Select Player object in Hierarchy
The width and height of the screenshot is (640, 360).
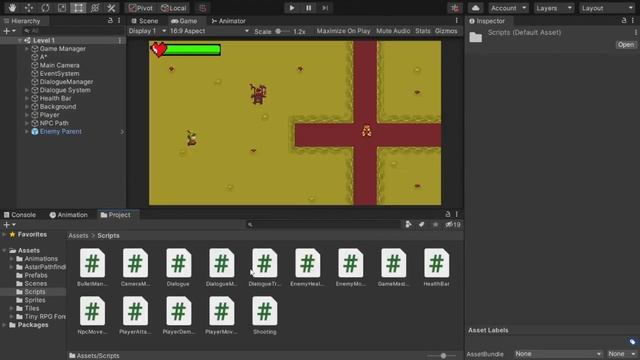pos(49,115)
